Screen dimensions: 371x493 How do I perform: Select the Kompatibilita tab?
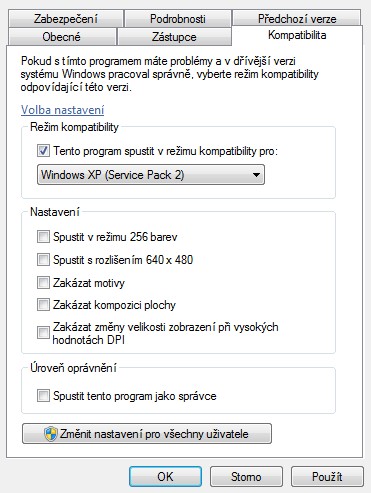[297, 35]
